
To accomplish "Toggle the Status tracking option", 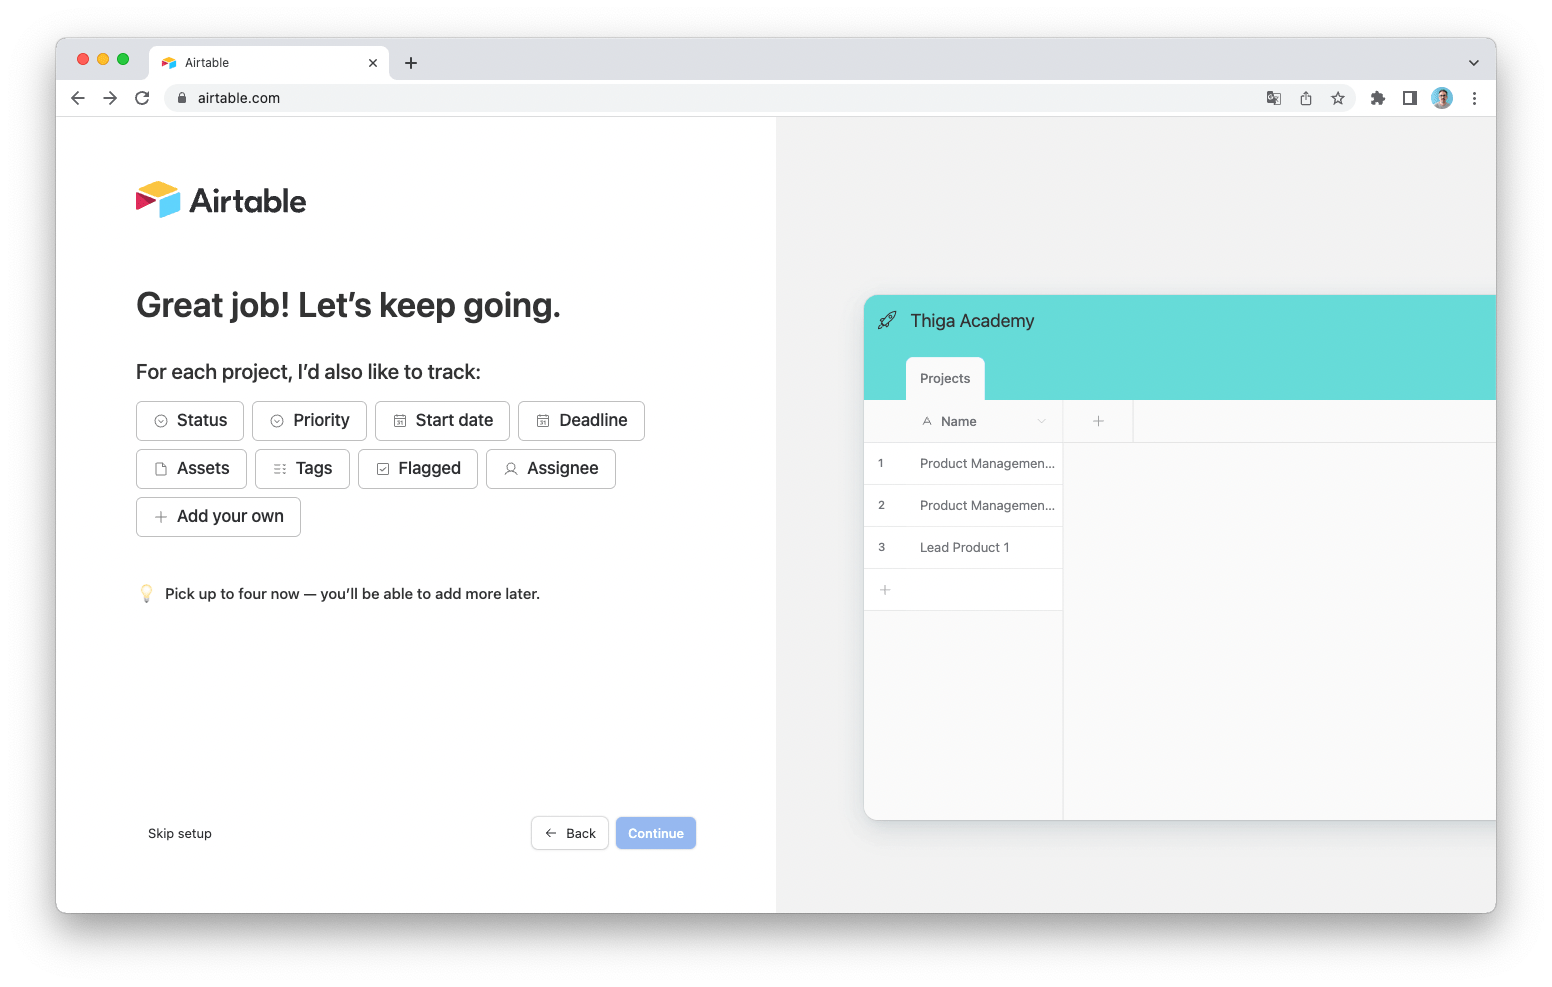I will click(189, 420).
